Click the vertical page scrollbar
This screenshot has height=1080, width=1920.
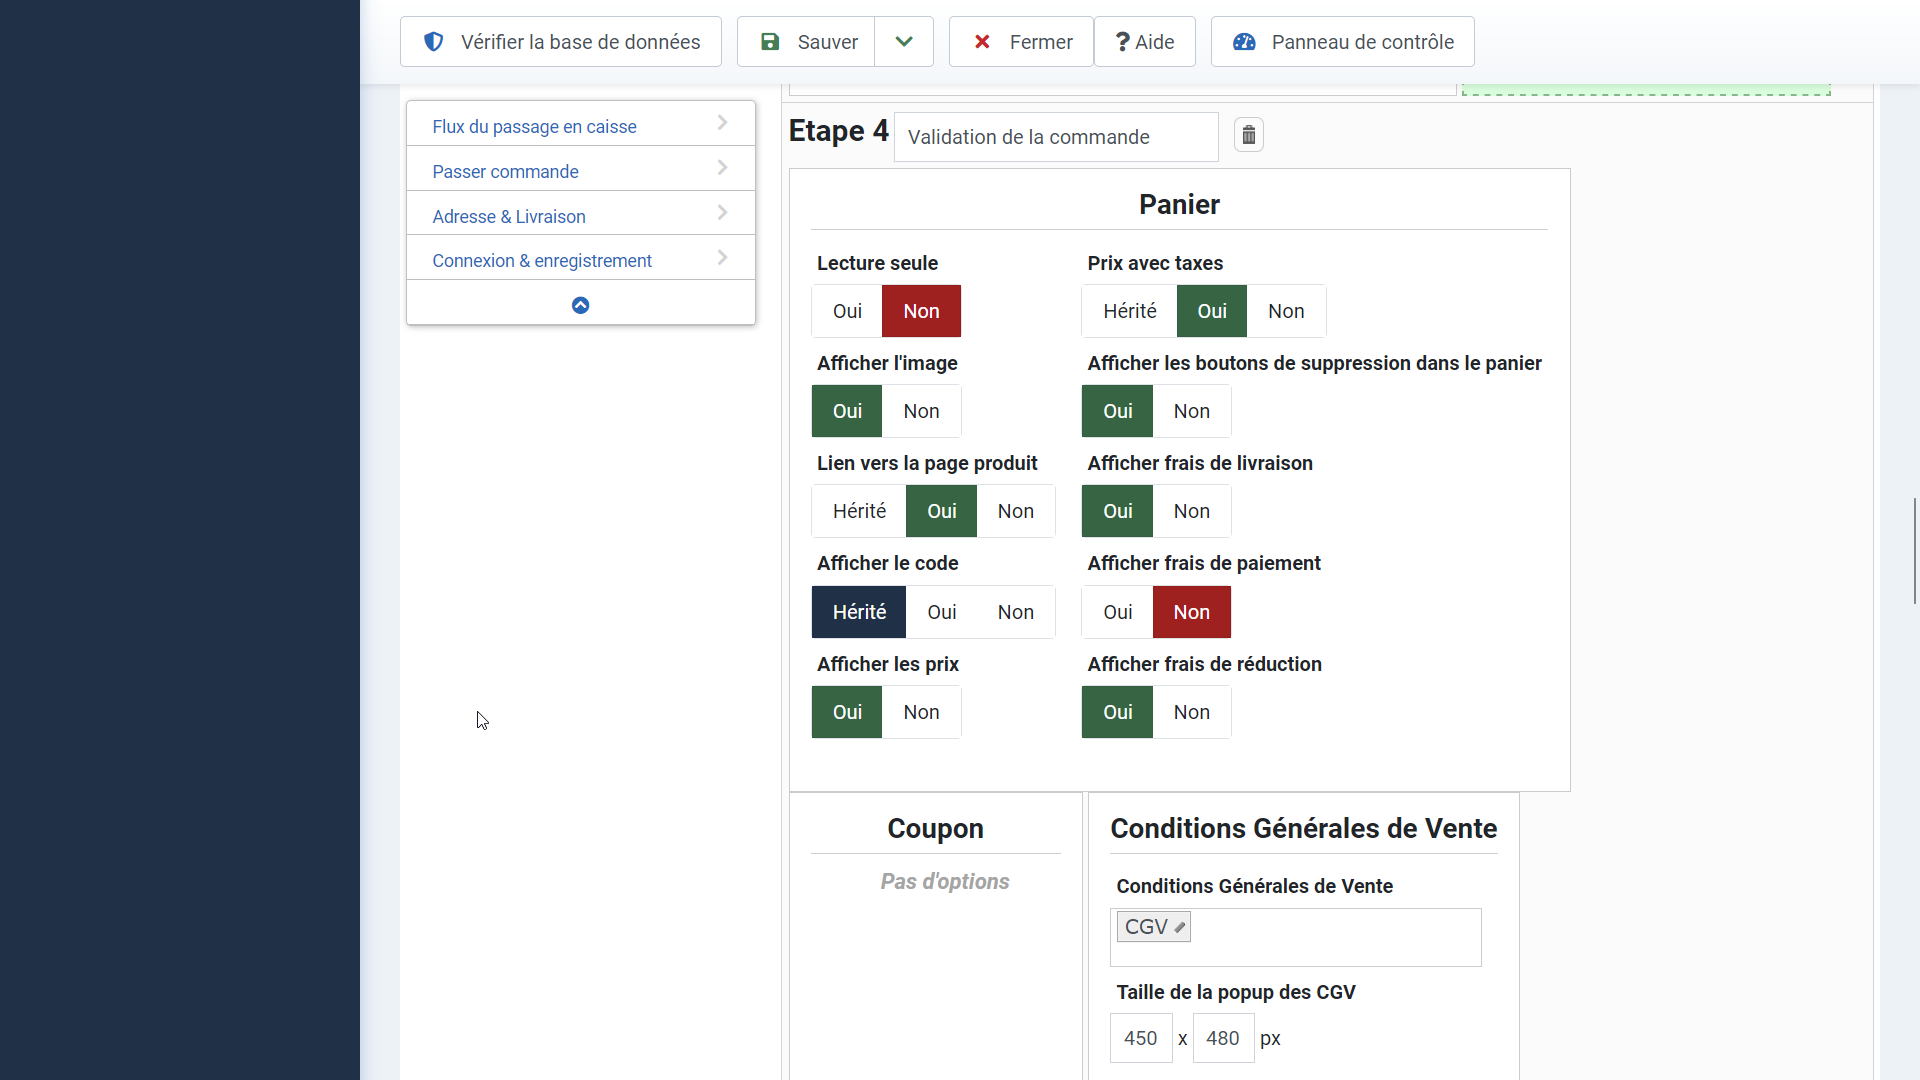tap(1914, 550)
